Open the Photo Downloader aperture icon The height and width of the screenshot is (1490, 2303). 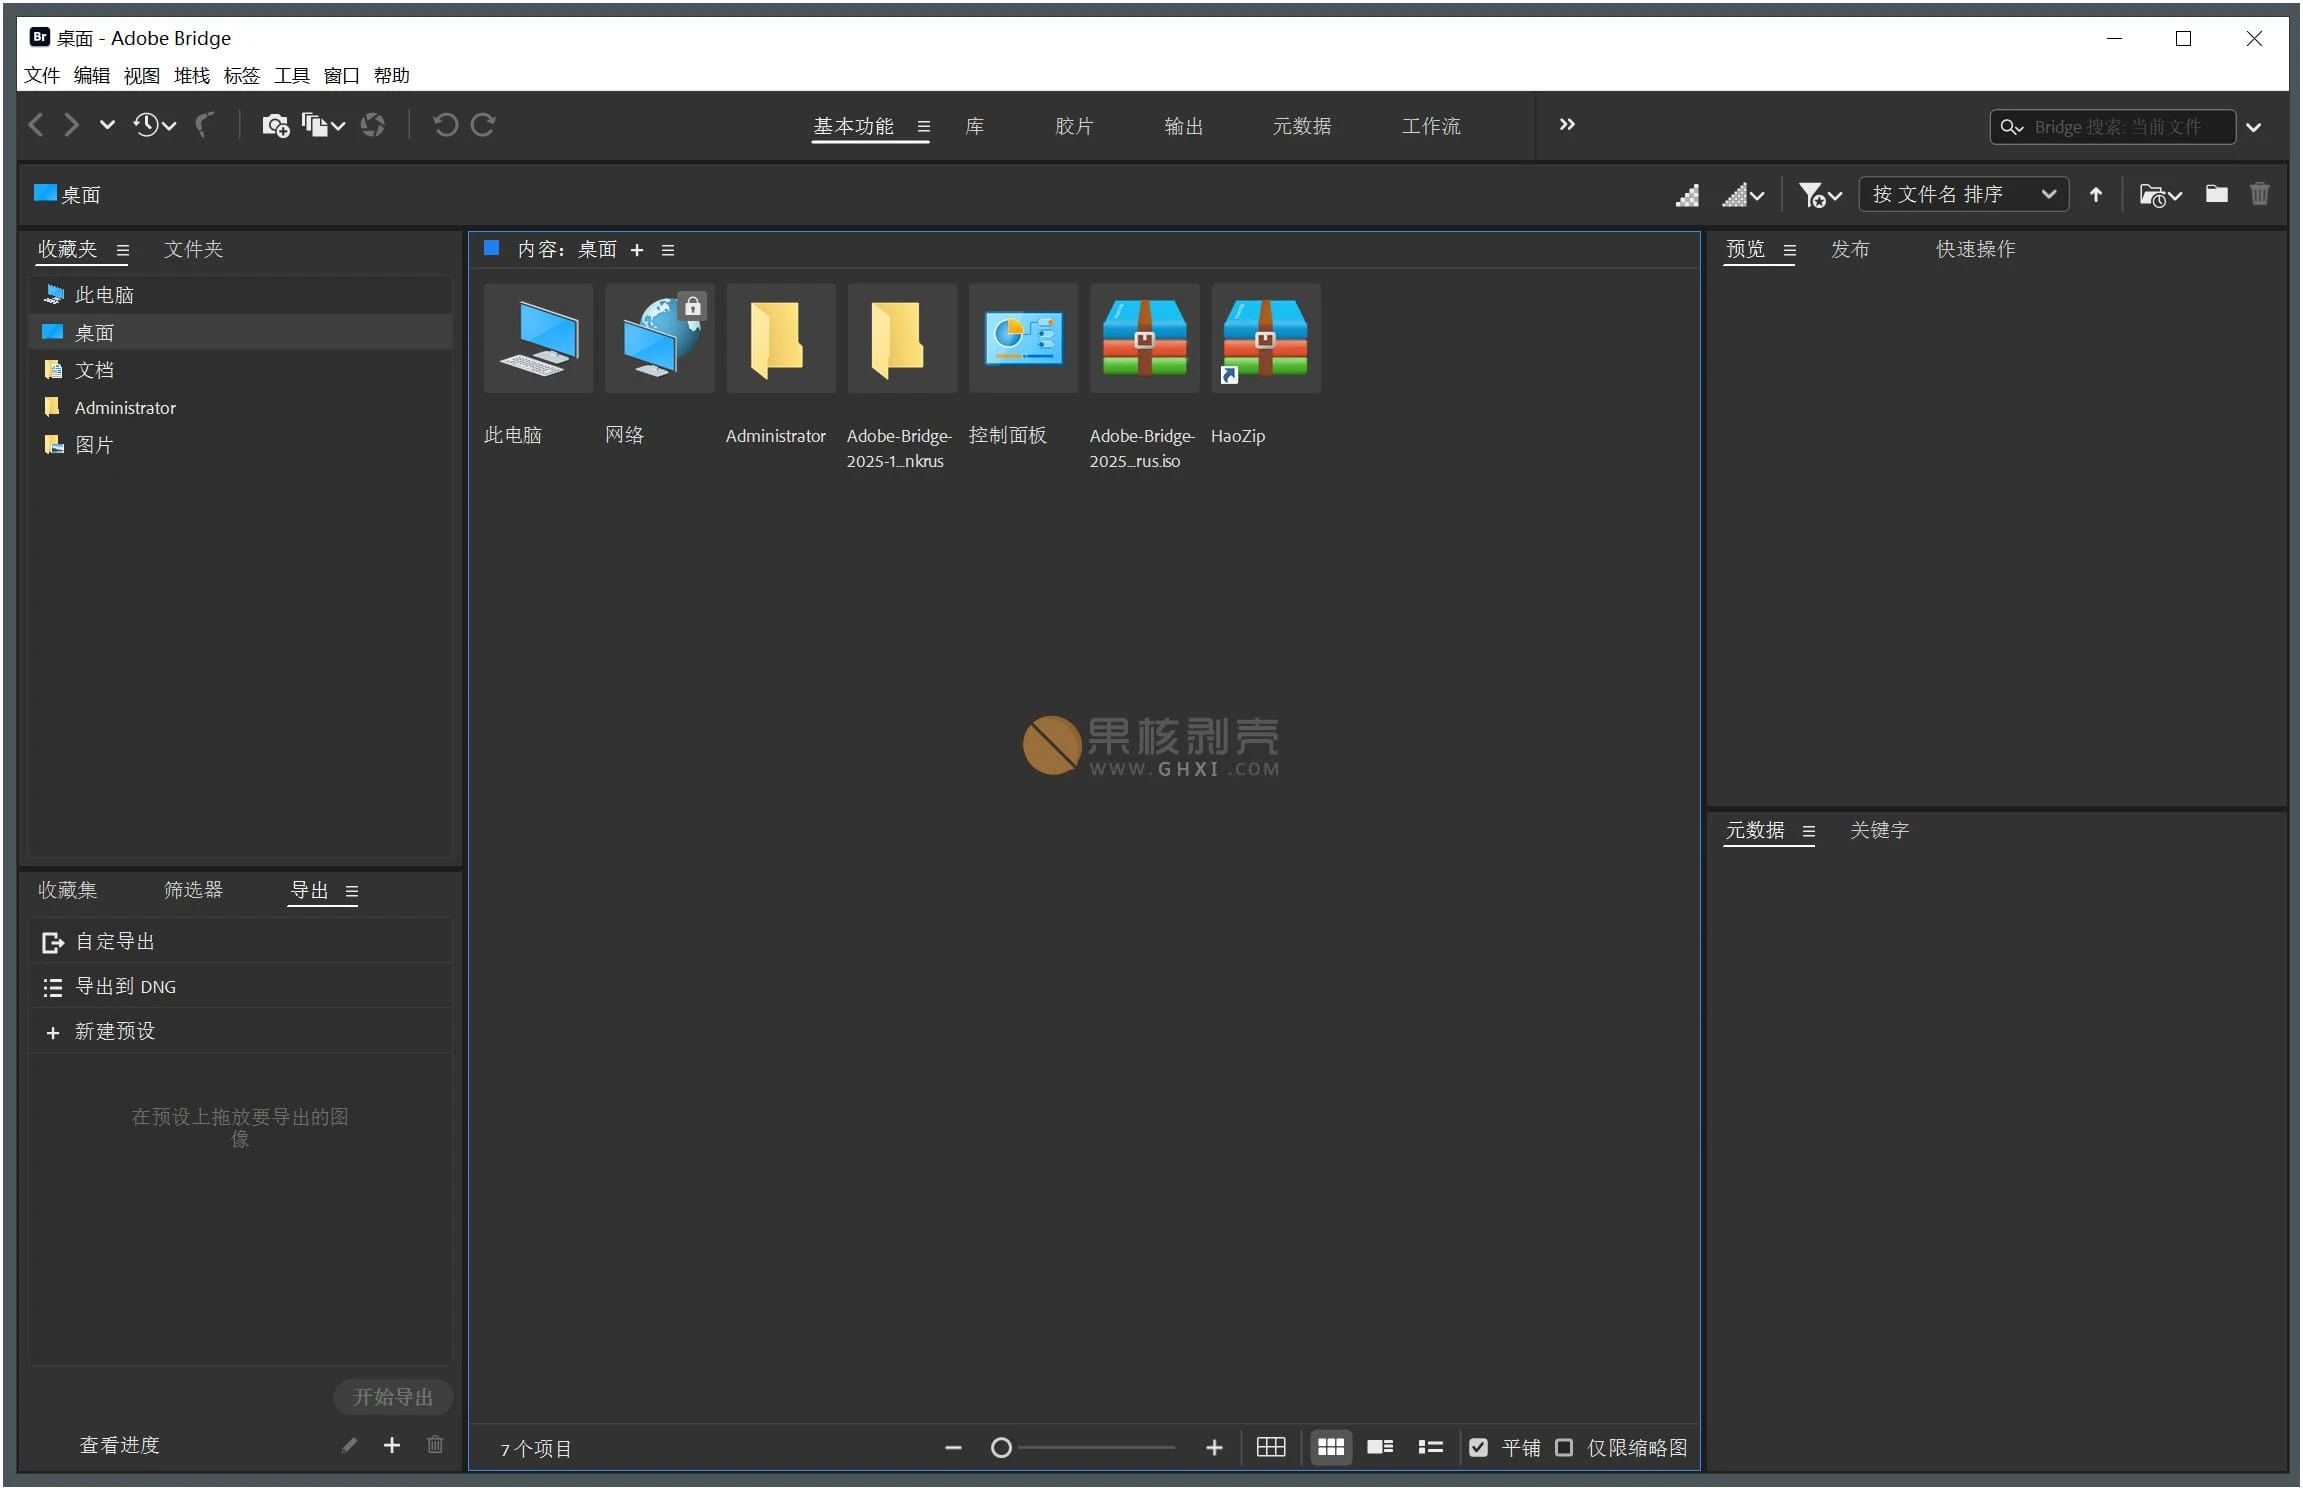tap(372, 124)
